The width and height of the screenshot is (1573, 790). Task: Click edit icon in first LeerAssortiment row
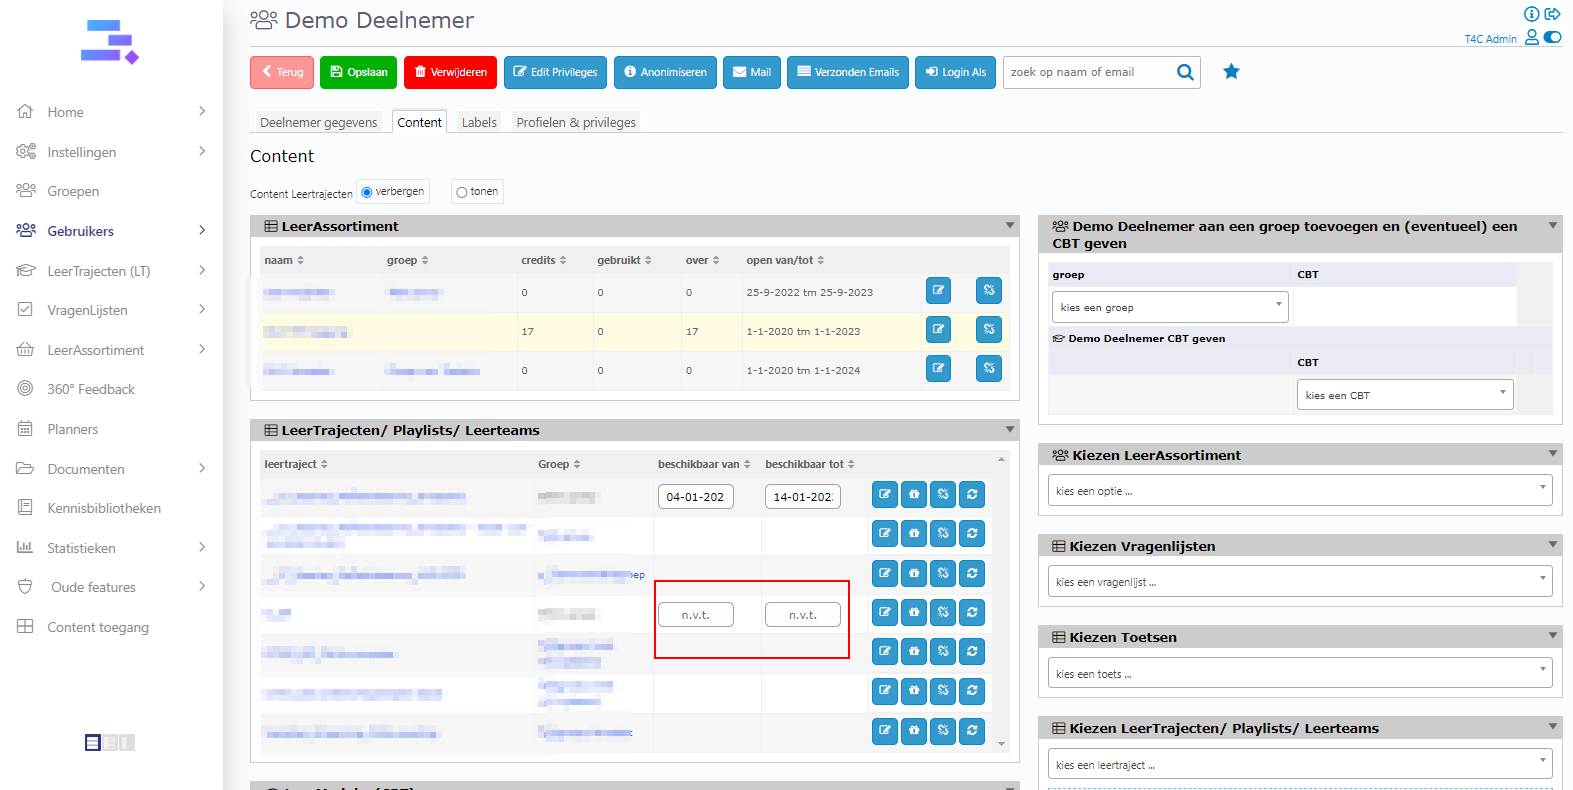pyautogui.click(x=938, y=291)
